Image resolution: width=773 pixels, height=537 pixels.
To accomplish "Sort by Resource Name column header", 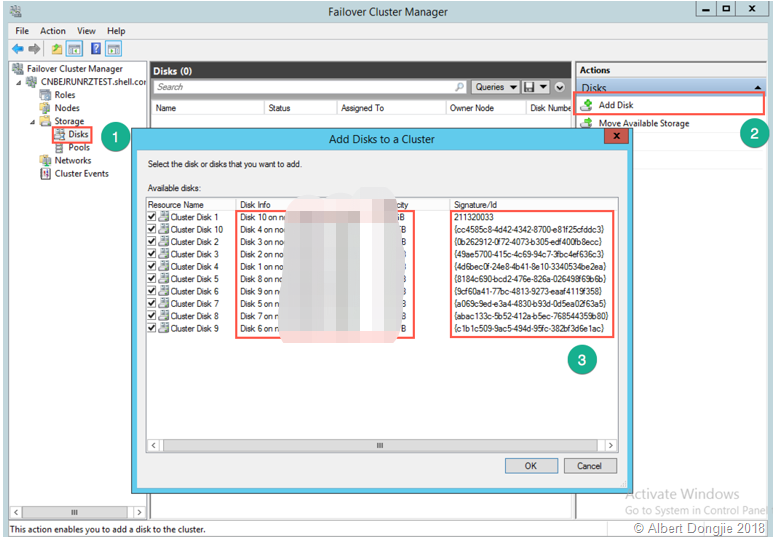I will 192,205.
